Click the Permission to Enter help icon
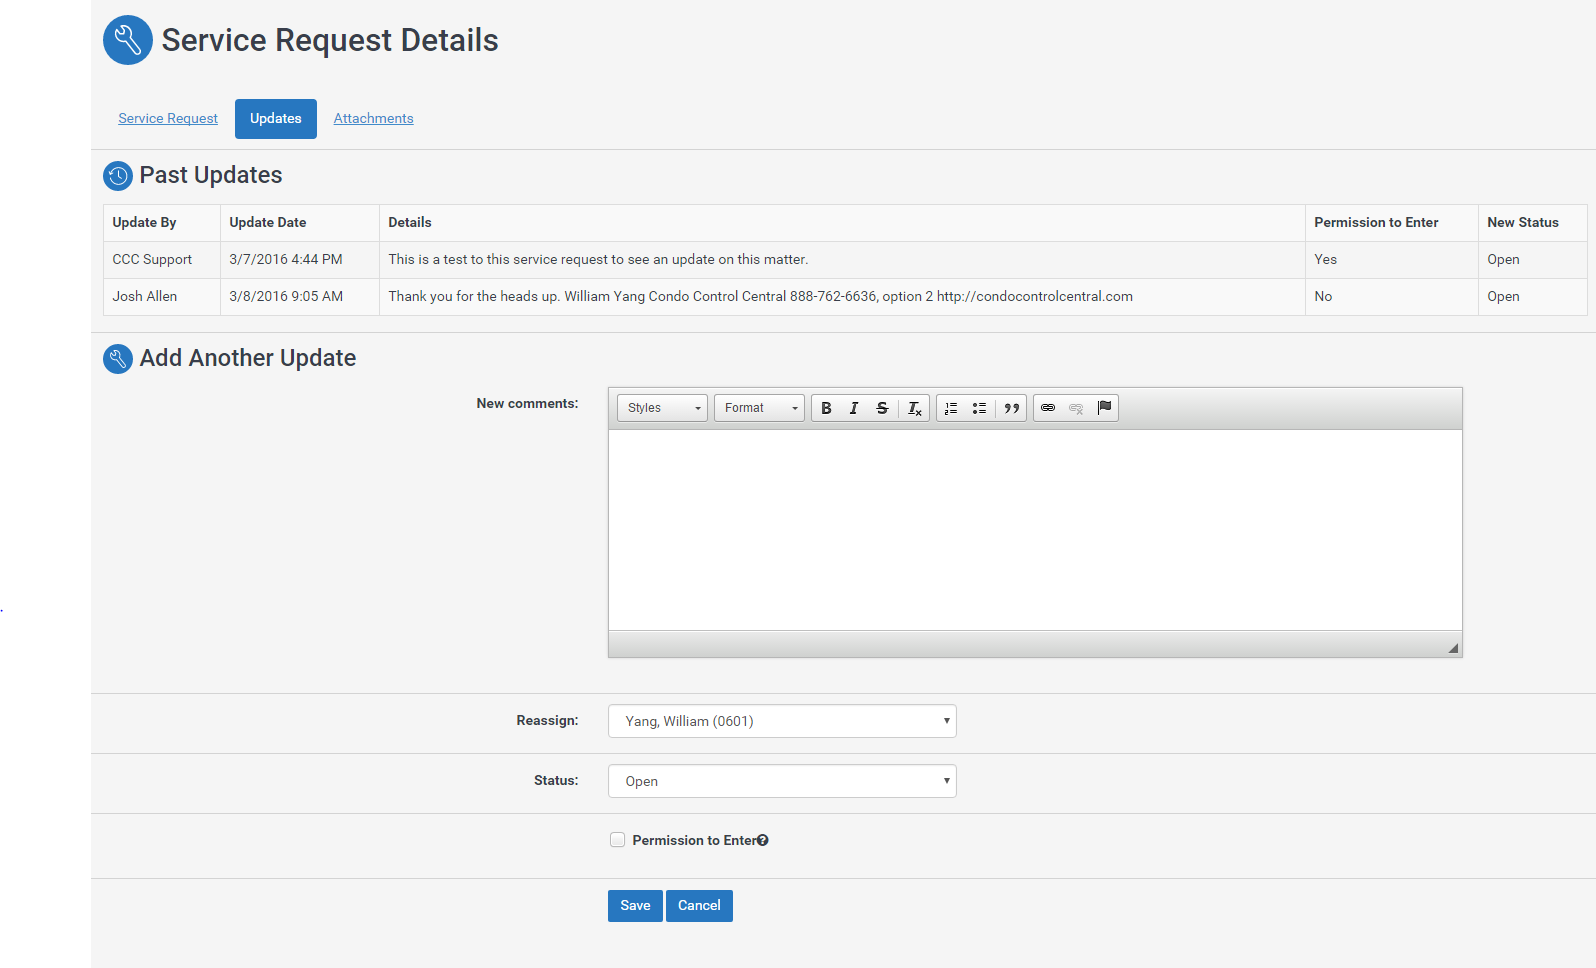This screenshot has width=1596, height=968. pos(763,840)
